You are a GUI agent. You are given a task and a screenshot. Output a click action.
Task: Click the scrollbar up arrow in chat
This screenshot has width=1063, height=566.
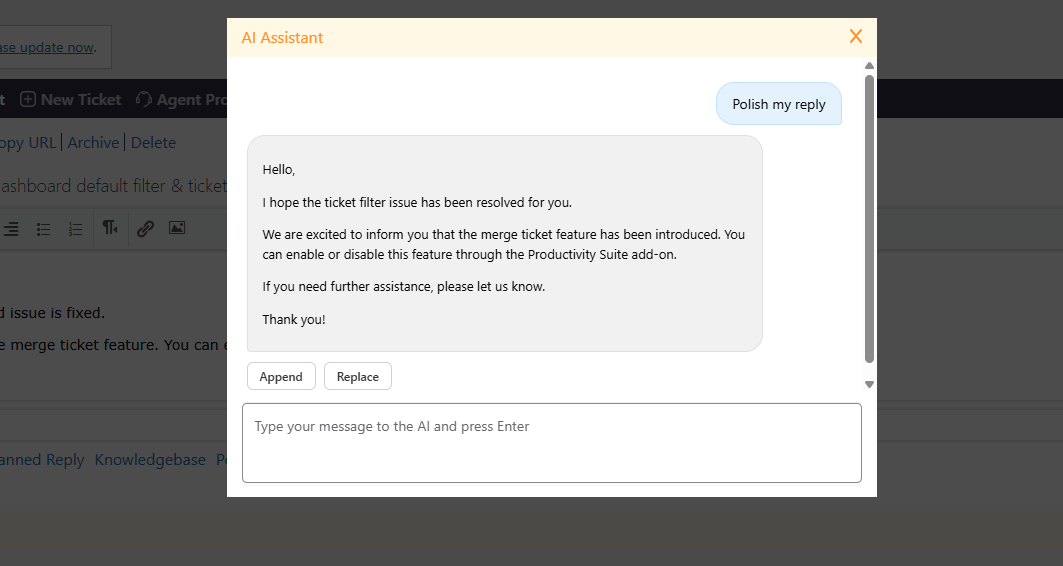(869, 67)
